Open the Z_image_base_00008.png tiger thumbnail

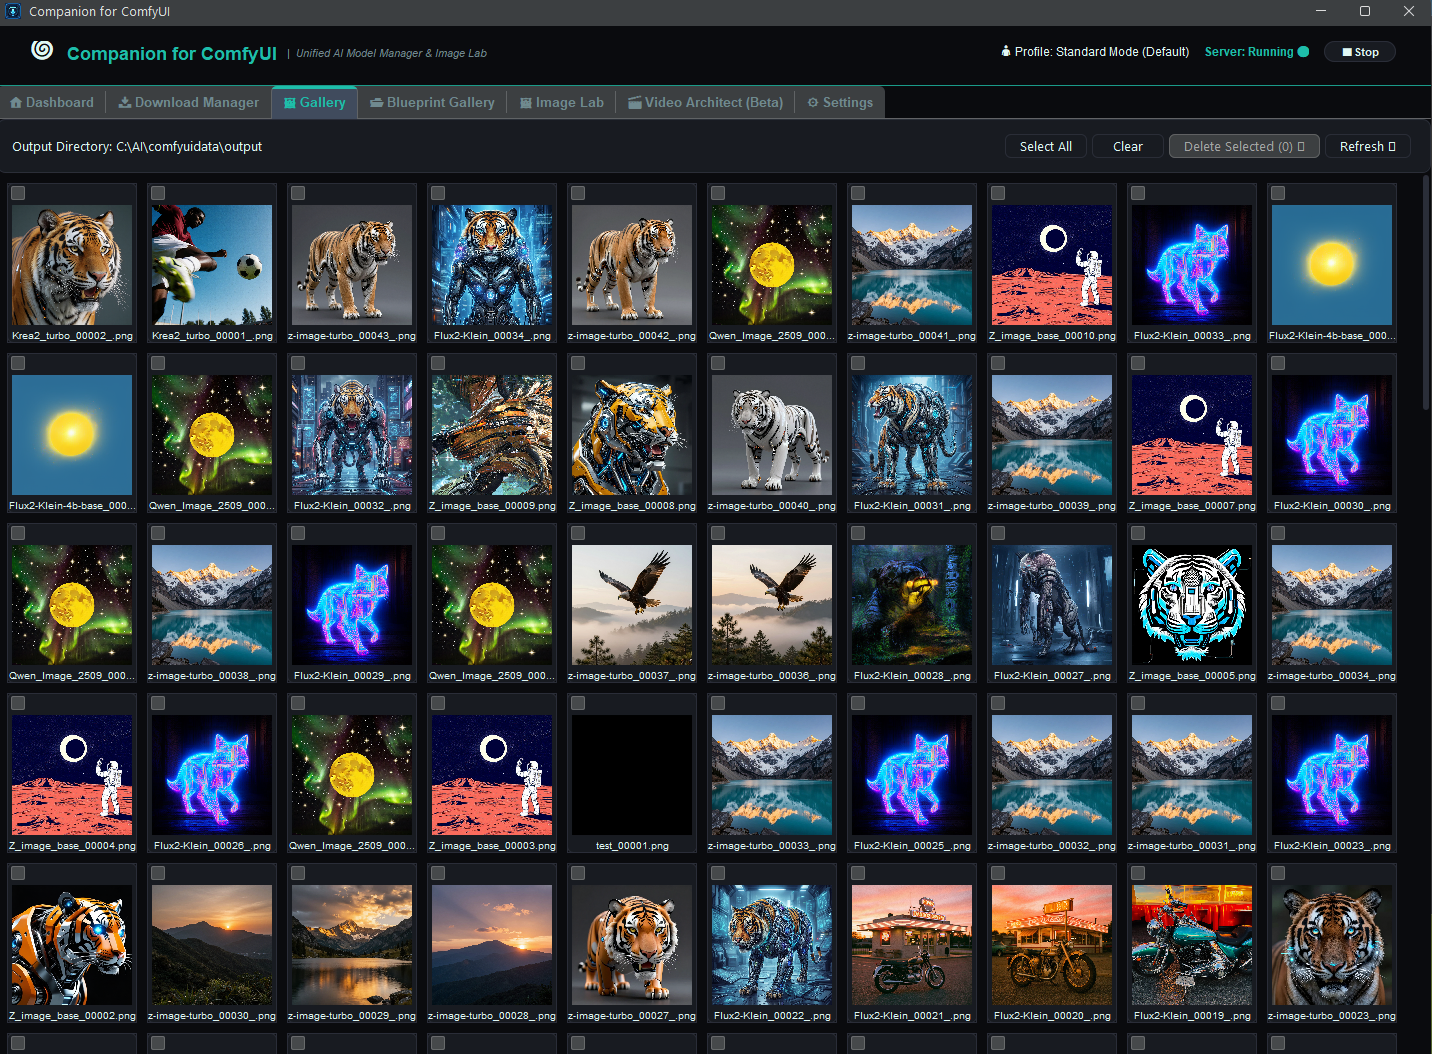pyautogui.click(x=632, y=435)
